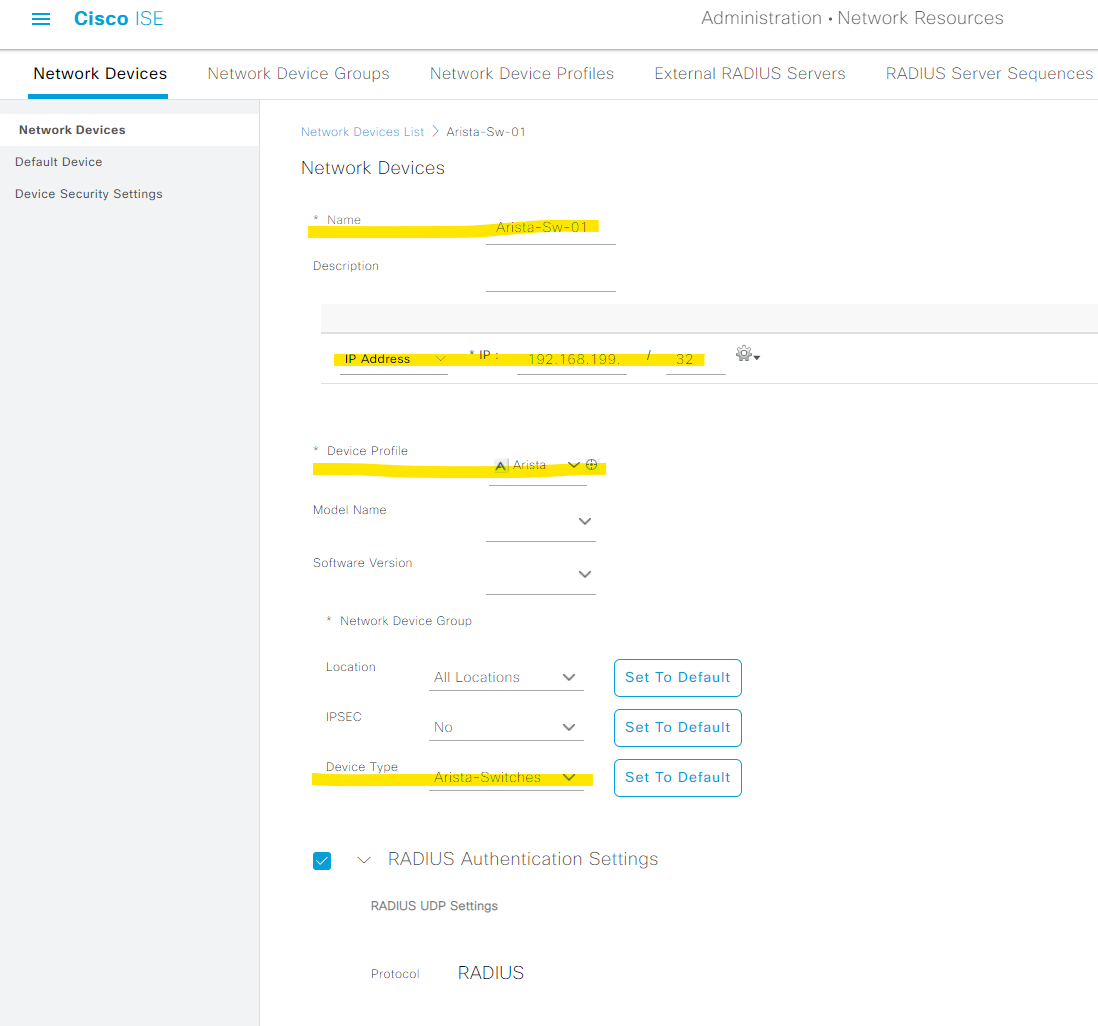
Task: Switch to the Network Device Groups tab
Action: (x=298, y=74)
